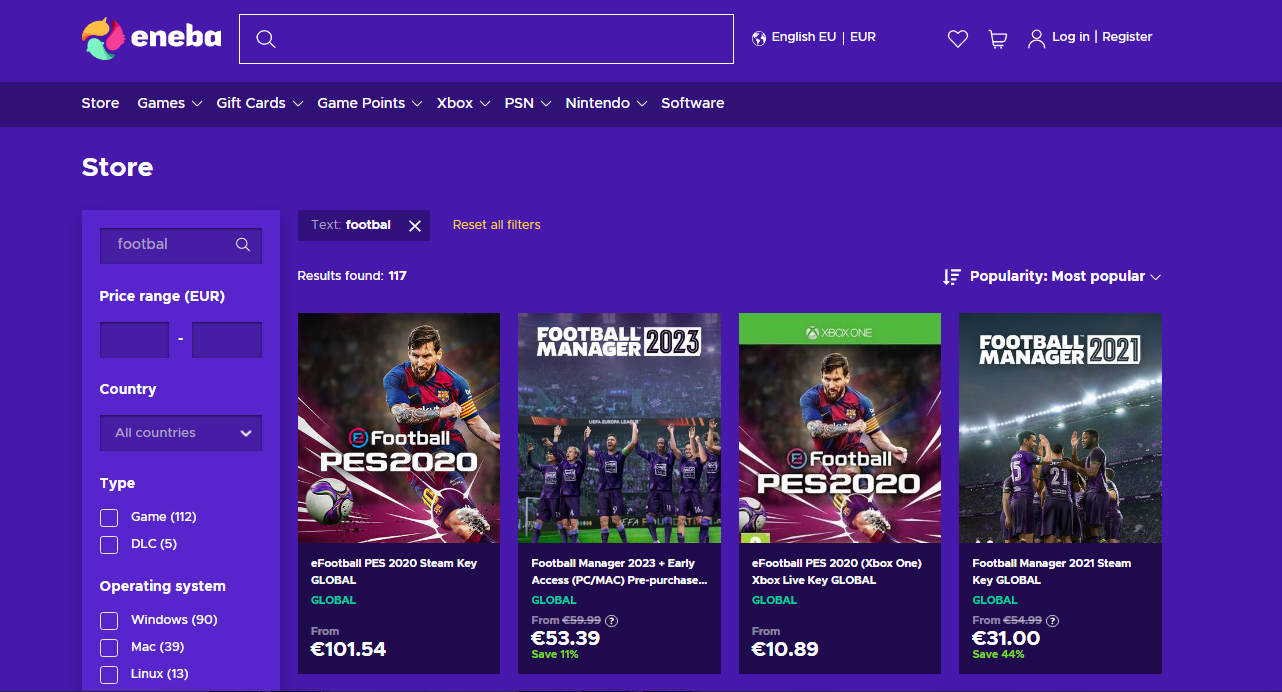The width and height of the screenshot is (1282, 692).
Task: Click the €10.89 price
Action: click(785, 649)
